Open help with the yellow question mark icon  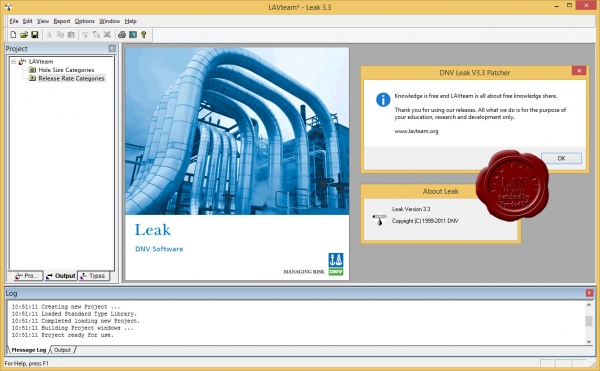143,35
